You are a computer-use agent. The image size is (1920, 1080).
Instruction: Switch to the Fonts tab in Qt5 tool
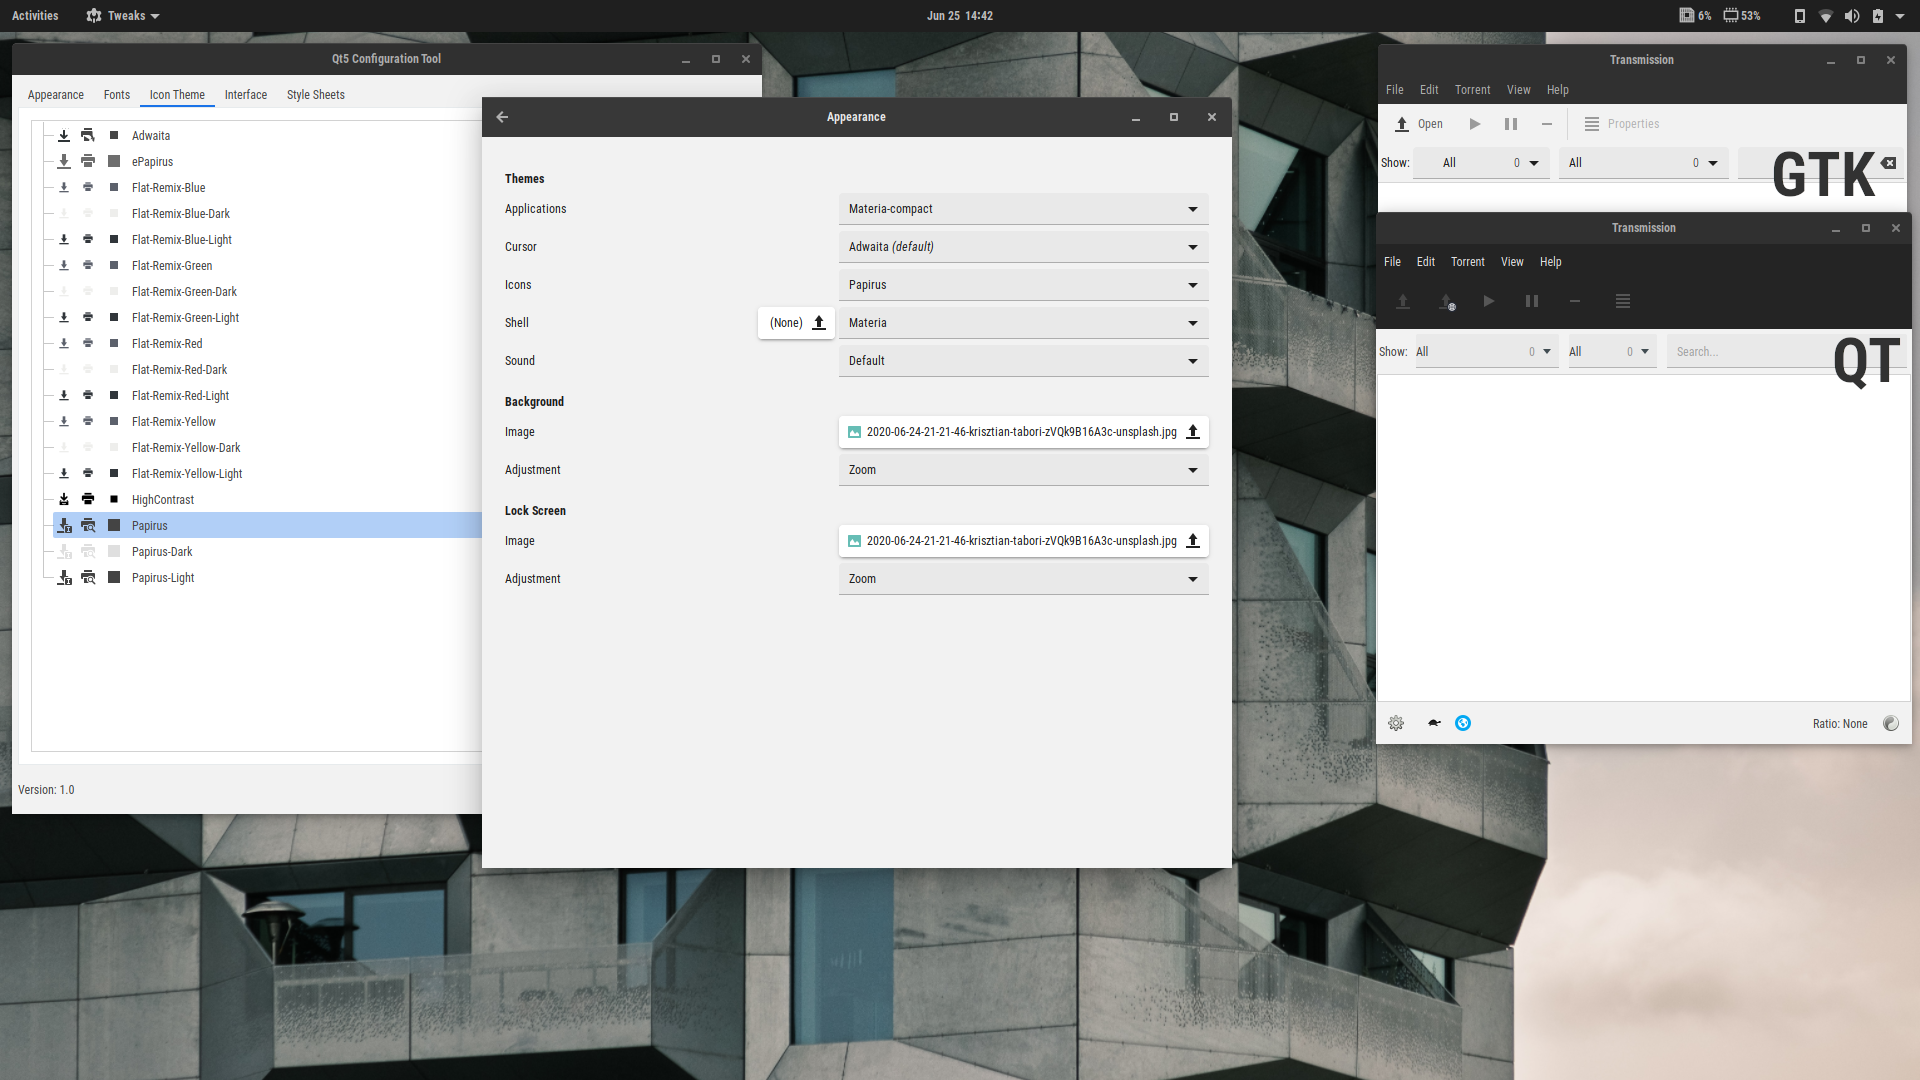tap(117, 95)
